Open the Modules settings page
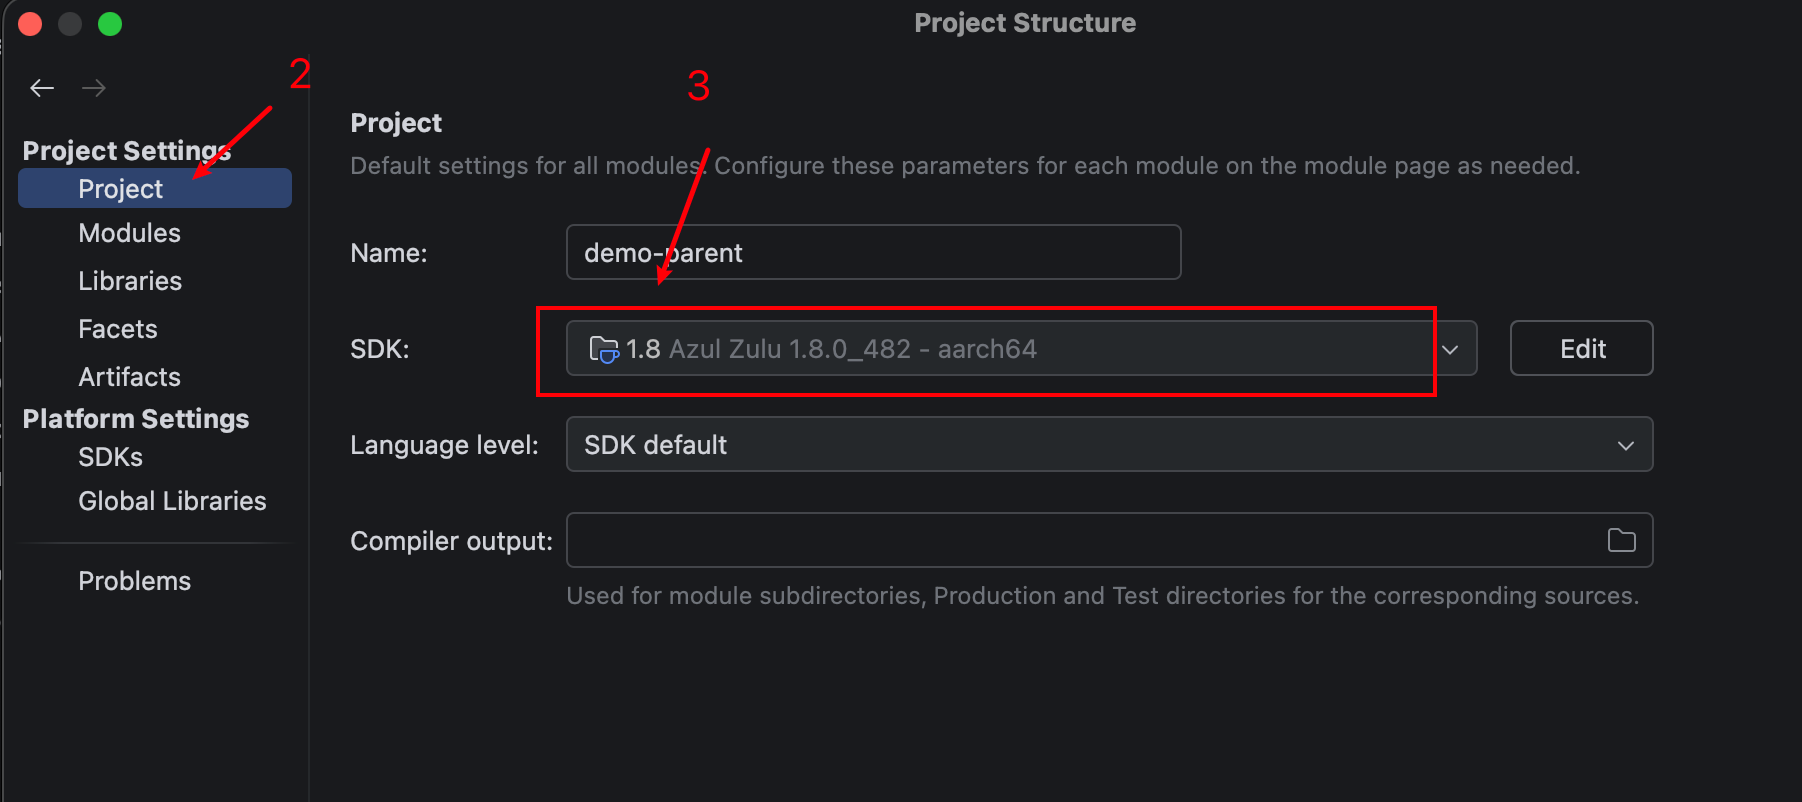 click(x=129, y=233)
